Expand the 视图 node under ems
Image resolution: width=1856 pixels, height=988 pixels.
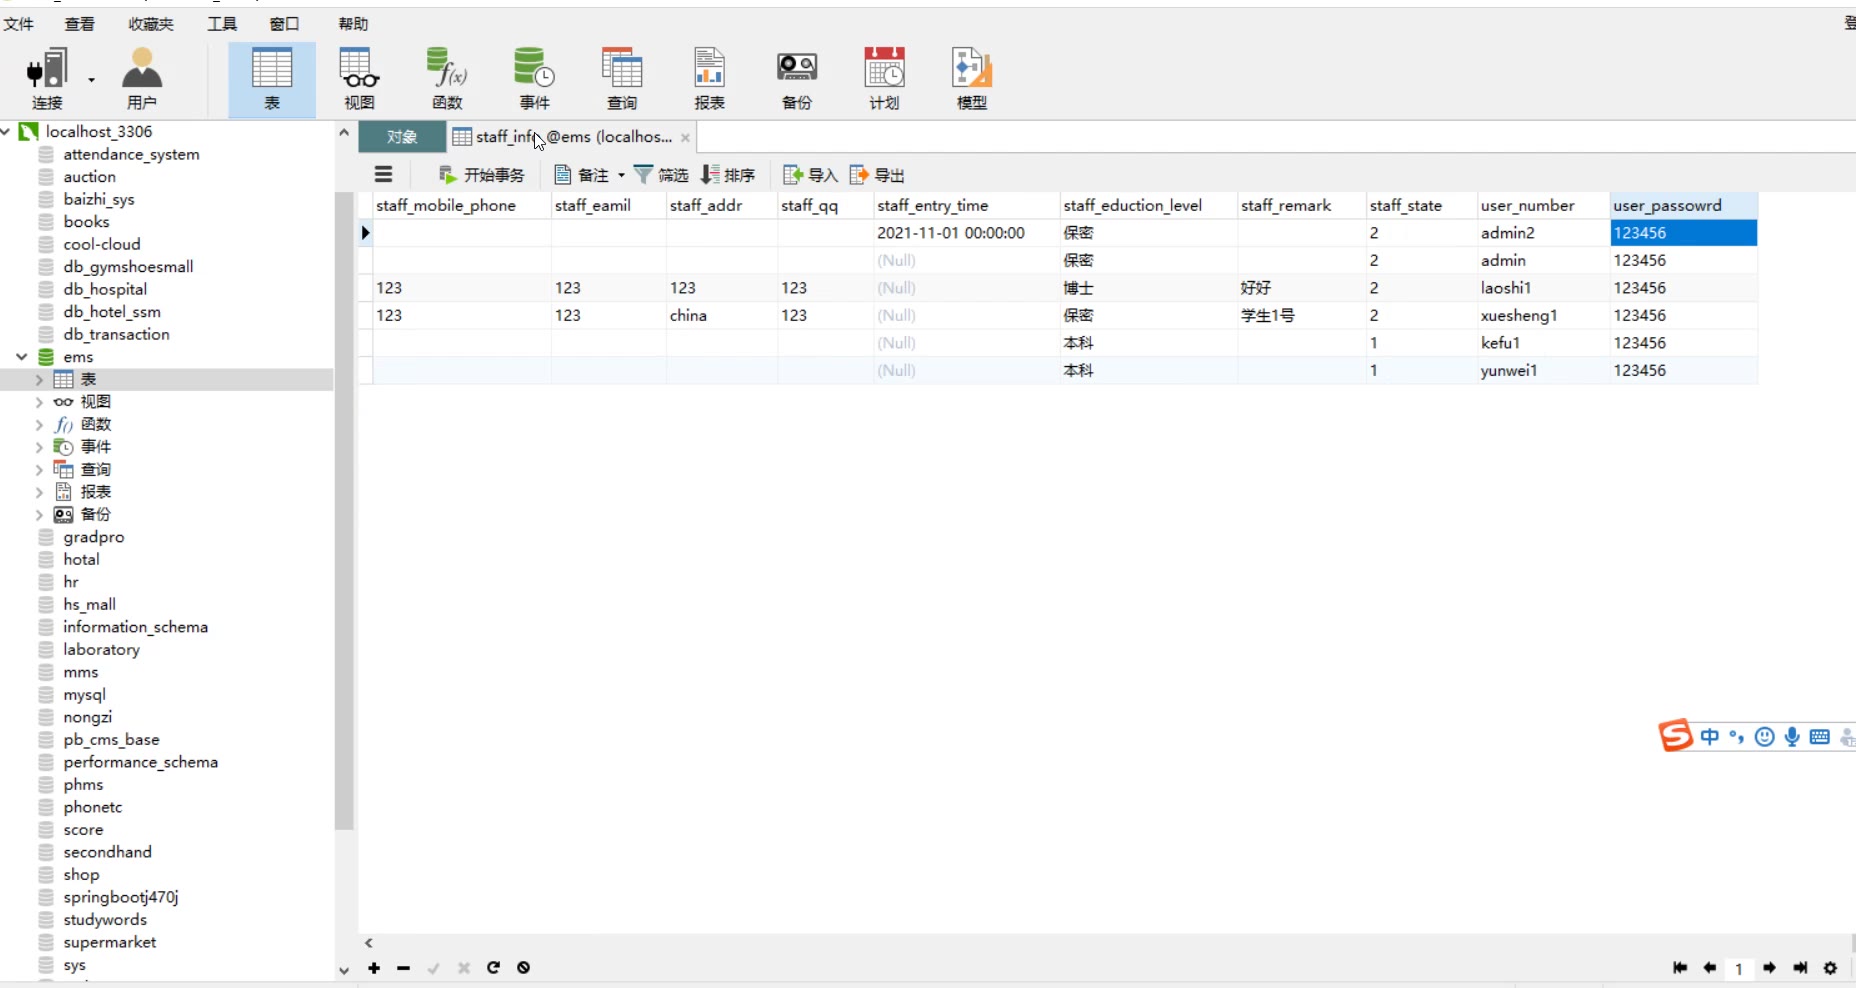click(39, 402)
